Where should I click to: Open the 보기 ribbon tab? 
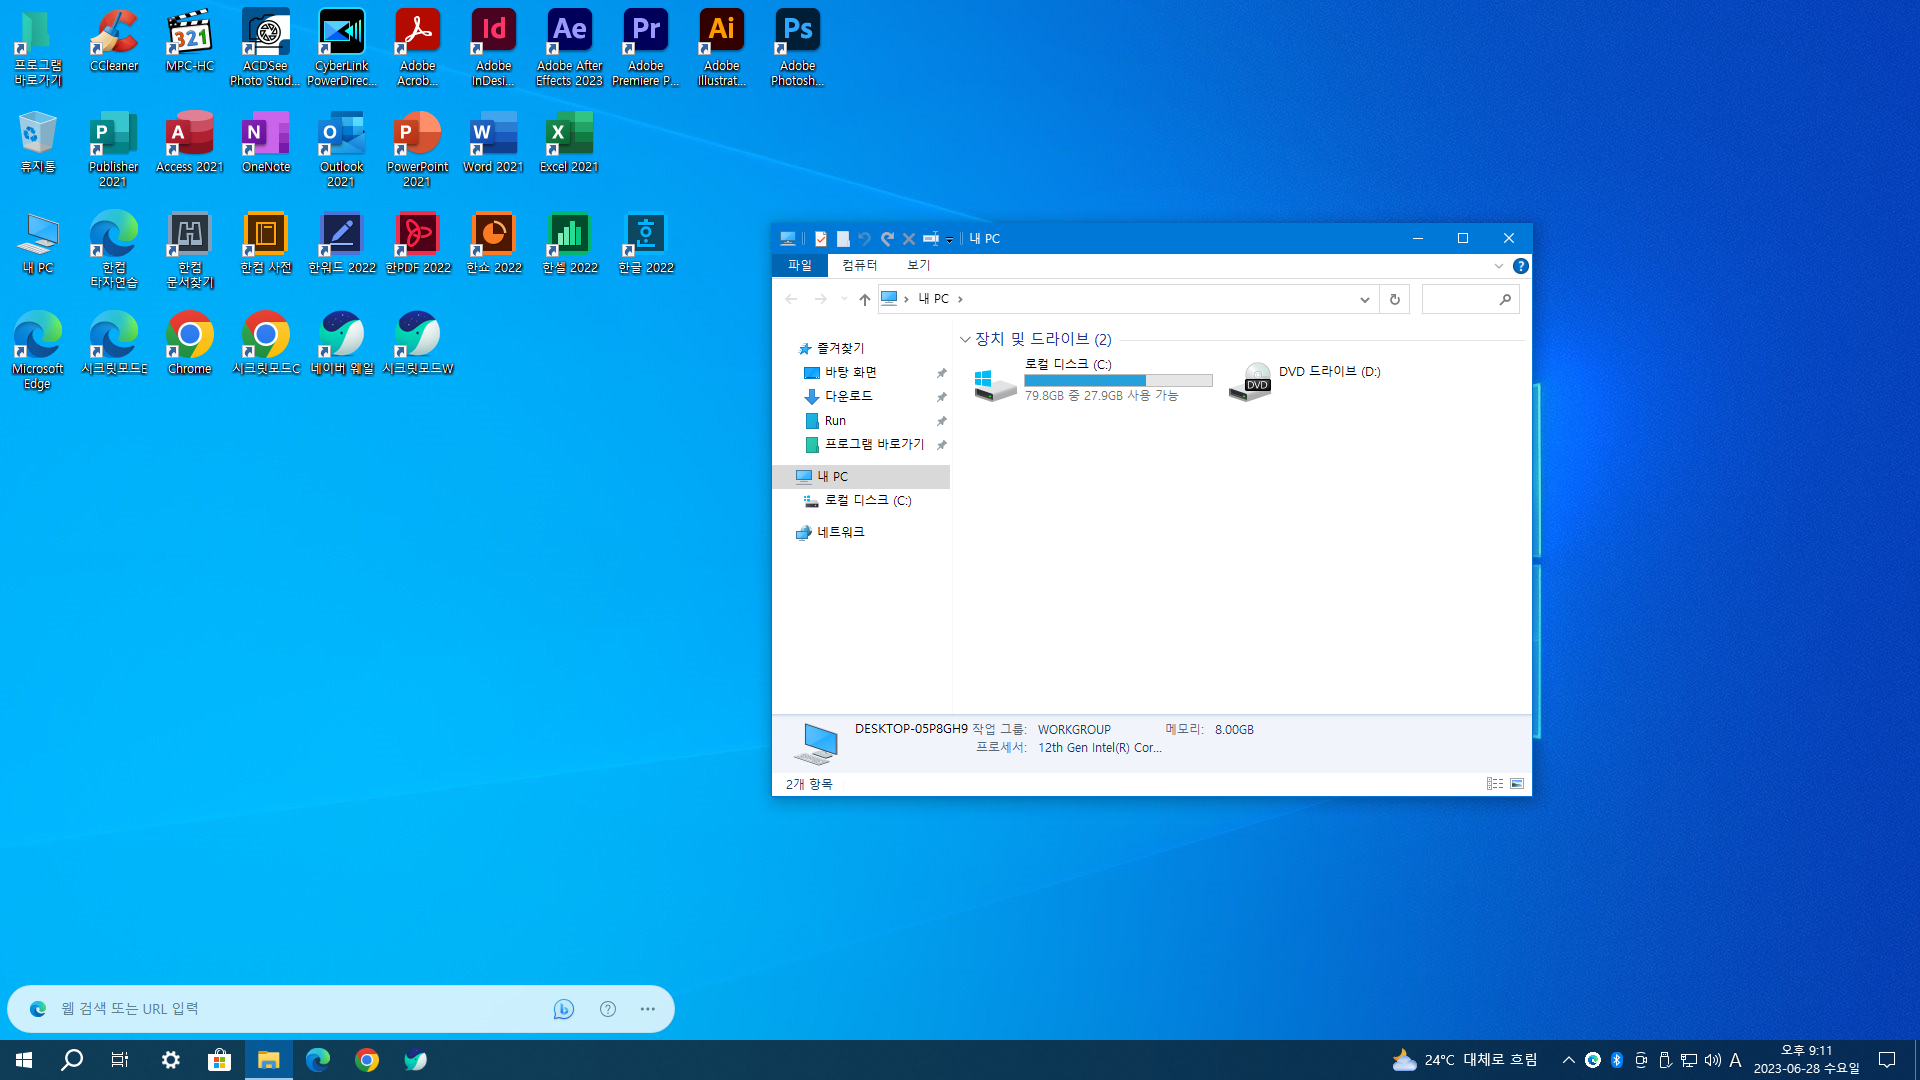(x=918, y=265)
